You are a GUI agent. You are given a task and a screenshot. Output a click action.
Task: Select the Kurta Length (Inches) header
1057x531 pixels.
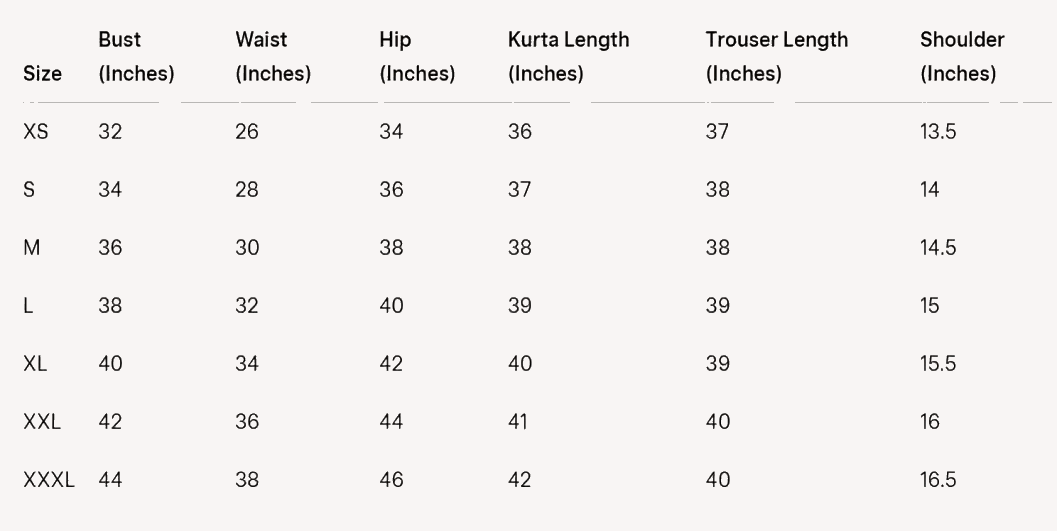pos(568,57)
